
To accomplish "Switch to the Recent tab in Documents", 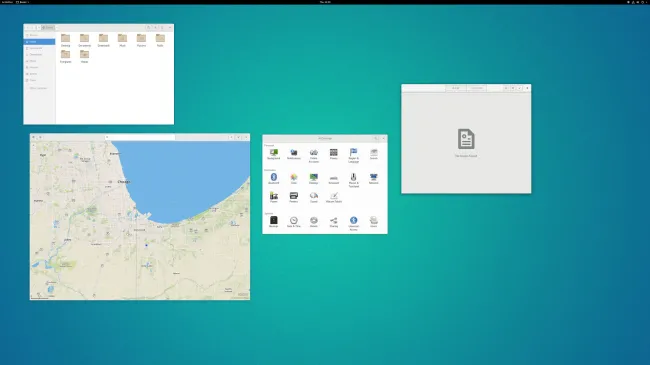I will click(456, 88).
